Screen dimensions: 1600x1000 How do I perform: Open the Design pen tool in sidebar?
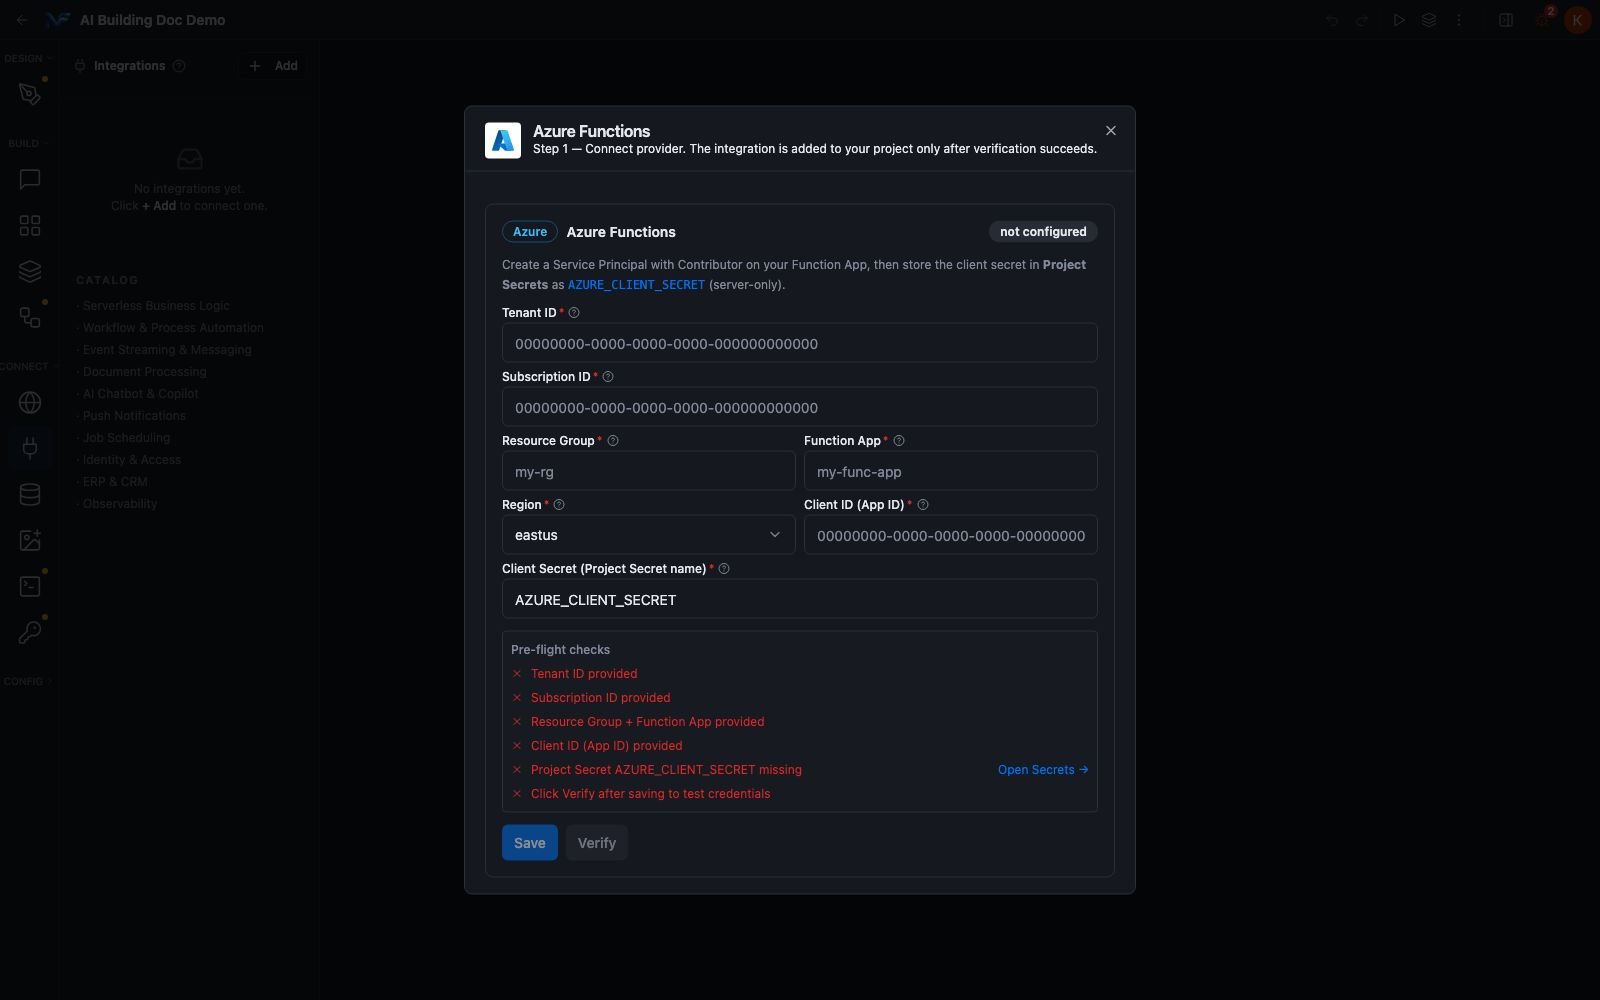pos(30,94)
